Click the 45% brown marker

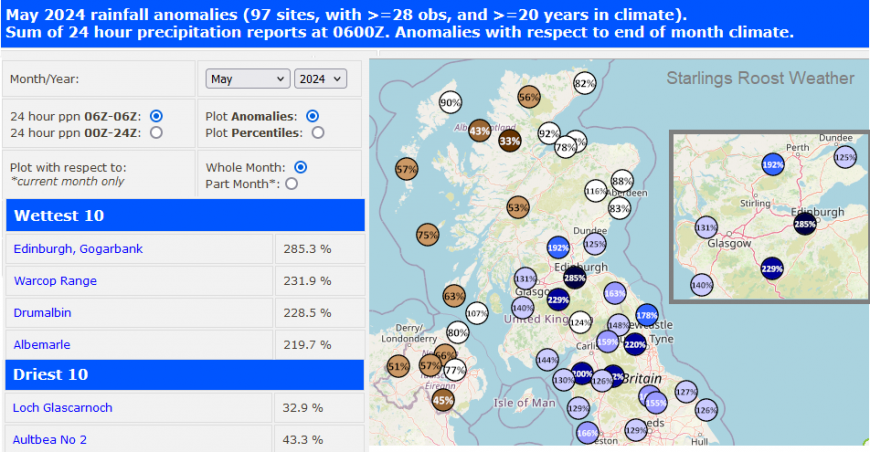click(443, 400)
